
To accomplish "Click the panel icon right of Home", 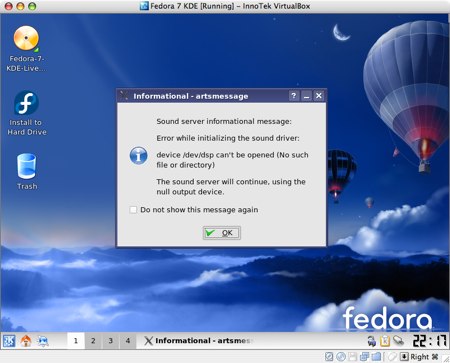I will (x=43, y=341).
